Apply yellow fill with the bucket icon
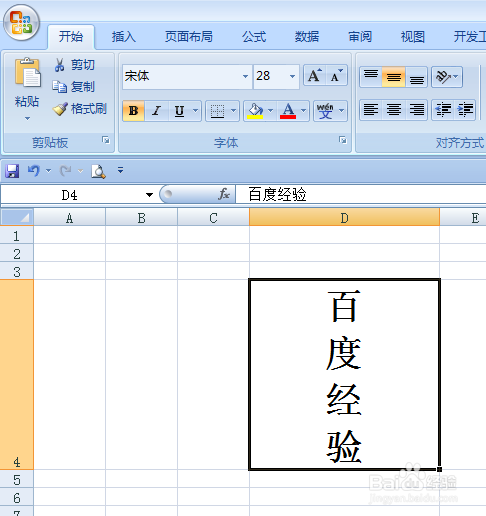Viewport: 486px width, 516px height. tap(255, 111)
